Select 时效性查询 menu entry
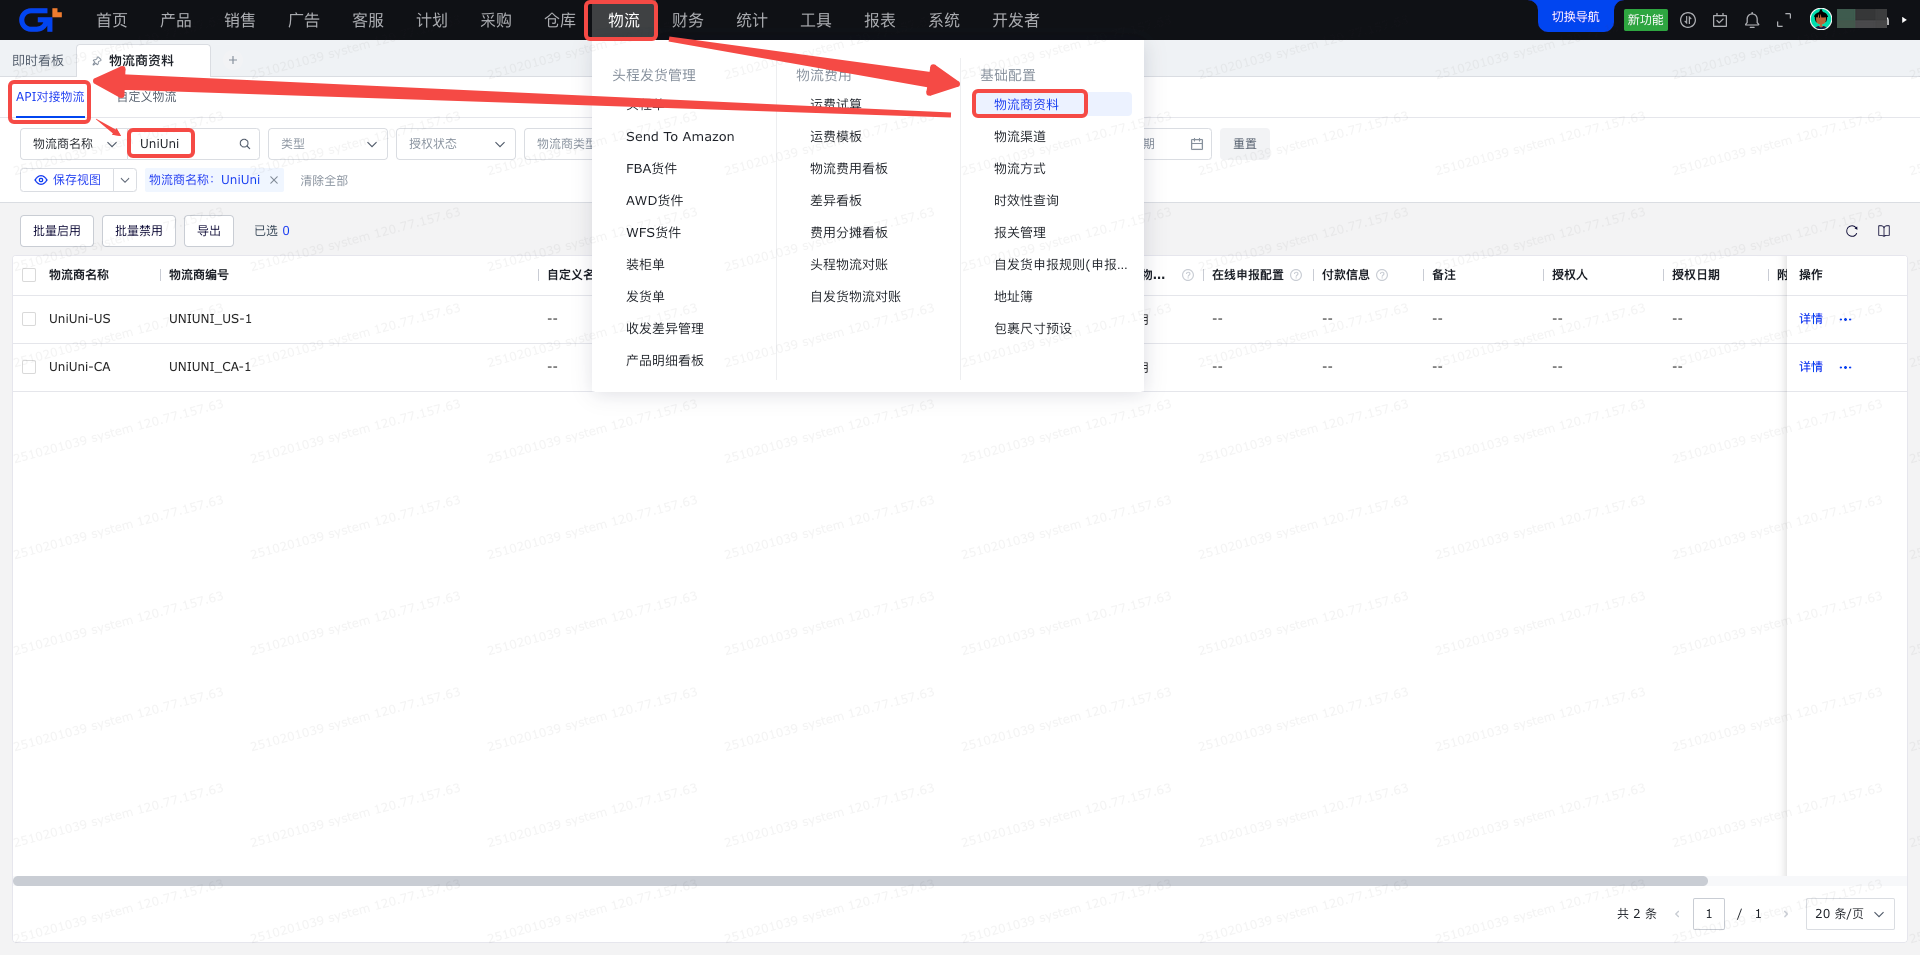Viewport: 1920px width, 958px height. tap(1026, 200)
